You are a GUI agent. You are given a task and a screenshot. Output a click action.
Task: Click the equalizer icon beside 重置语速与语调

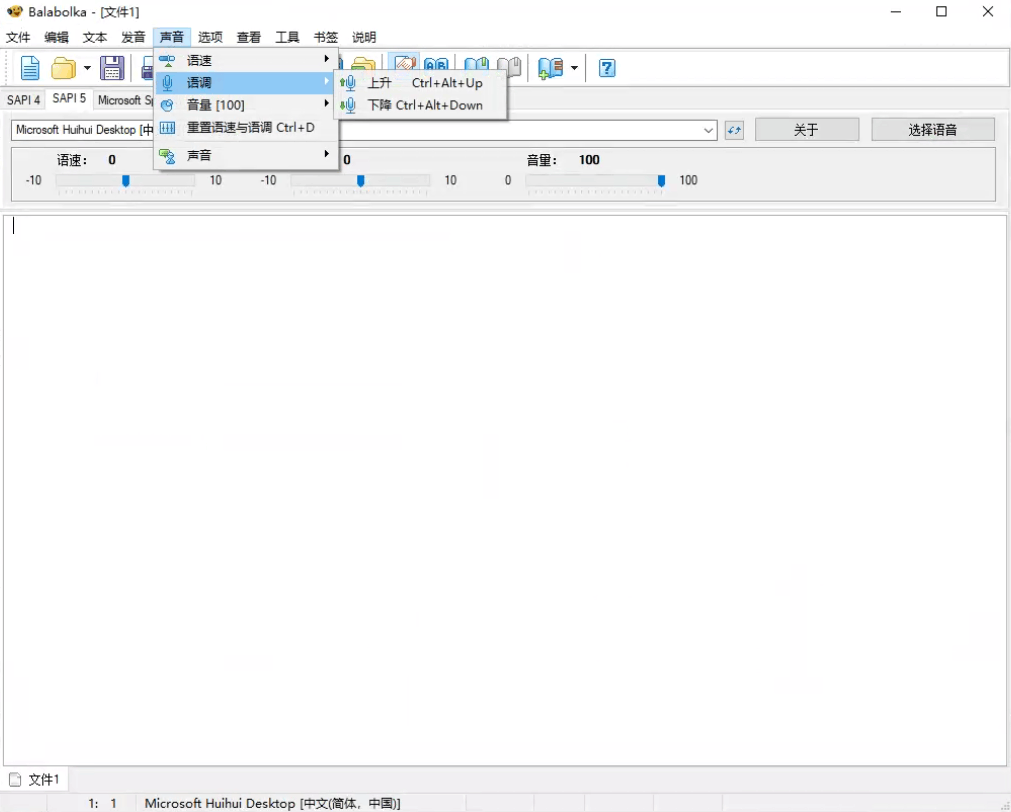[167, 128]
